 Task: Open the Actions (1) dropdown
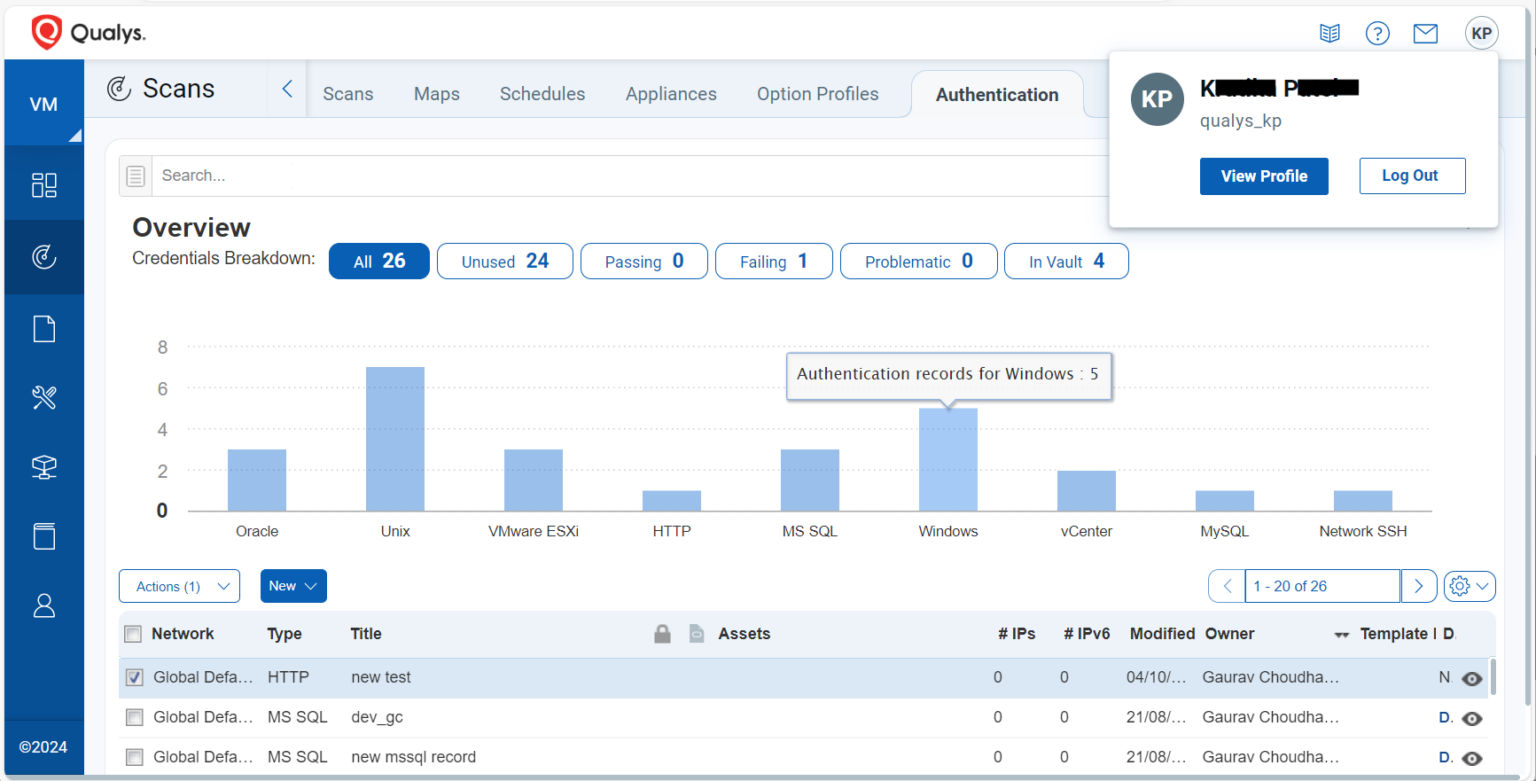pyautogui.click(x=179, y=586)
